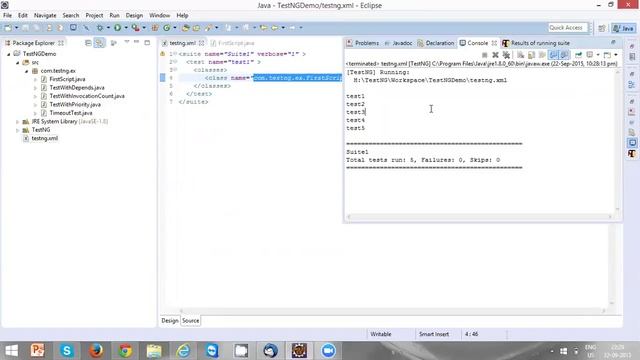Toggle code folding on test line 2
The width and height of the screenshot is (640, 360).
(x=175, y=62)
